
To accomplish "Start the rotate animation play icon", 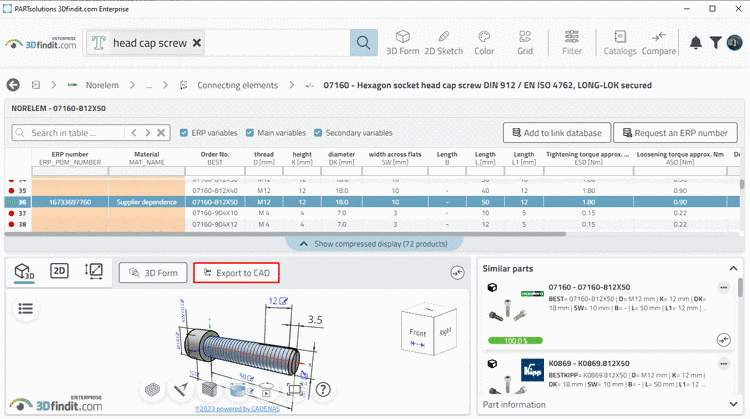I will tap(266, 390).
